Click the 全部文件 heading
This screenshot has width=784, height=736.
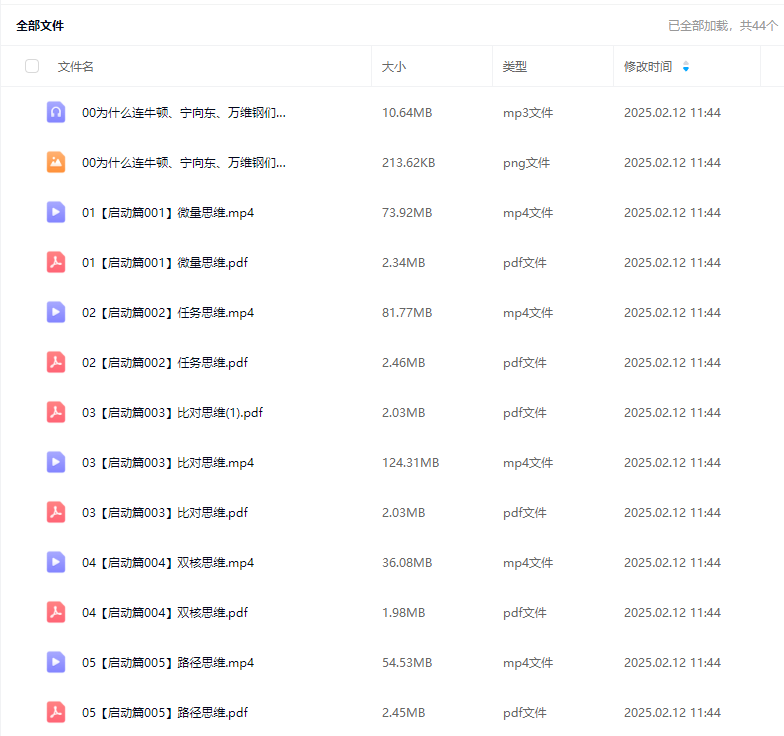click(40, 26)
